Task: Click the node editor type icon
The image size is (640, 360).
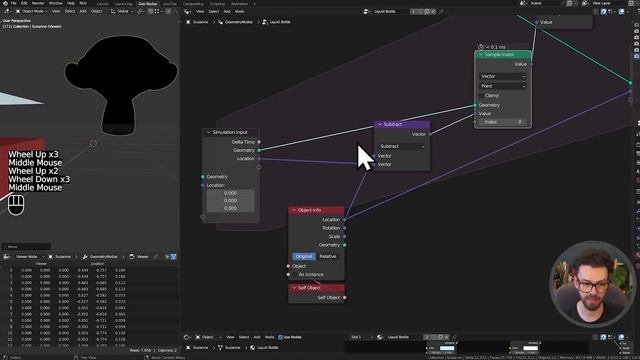Action: tap(187, 11)
